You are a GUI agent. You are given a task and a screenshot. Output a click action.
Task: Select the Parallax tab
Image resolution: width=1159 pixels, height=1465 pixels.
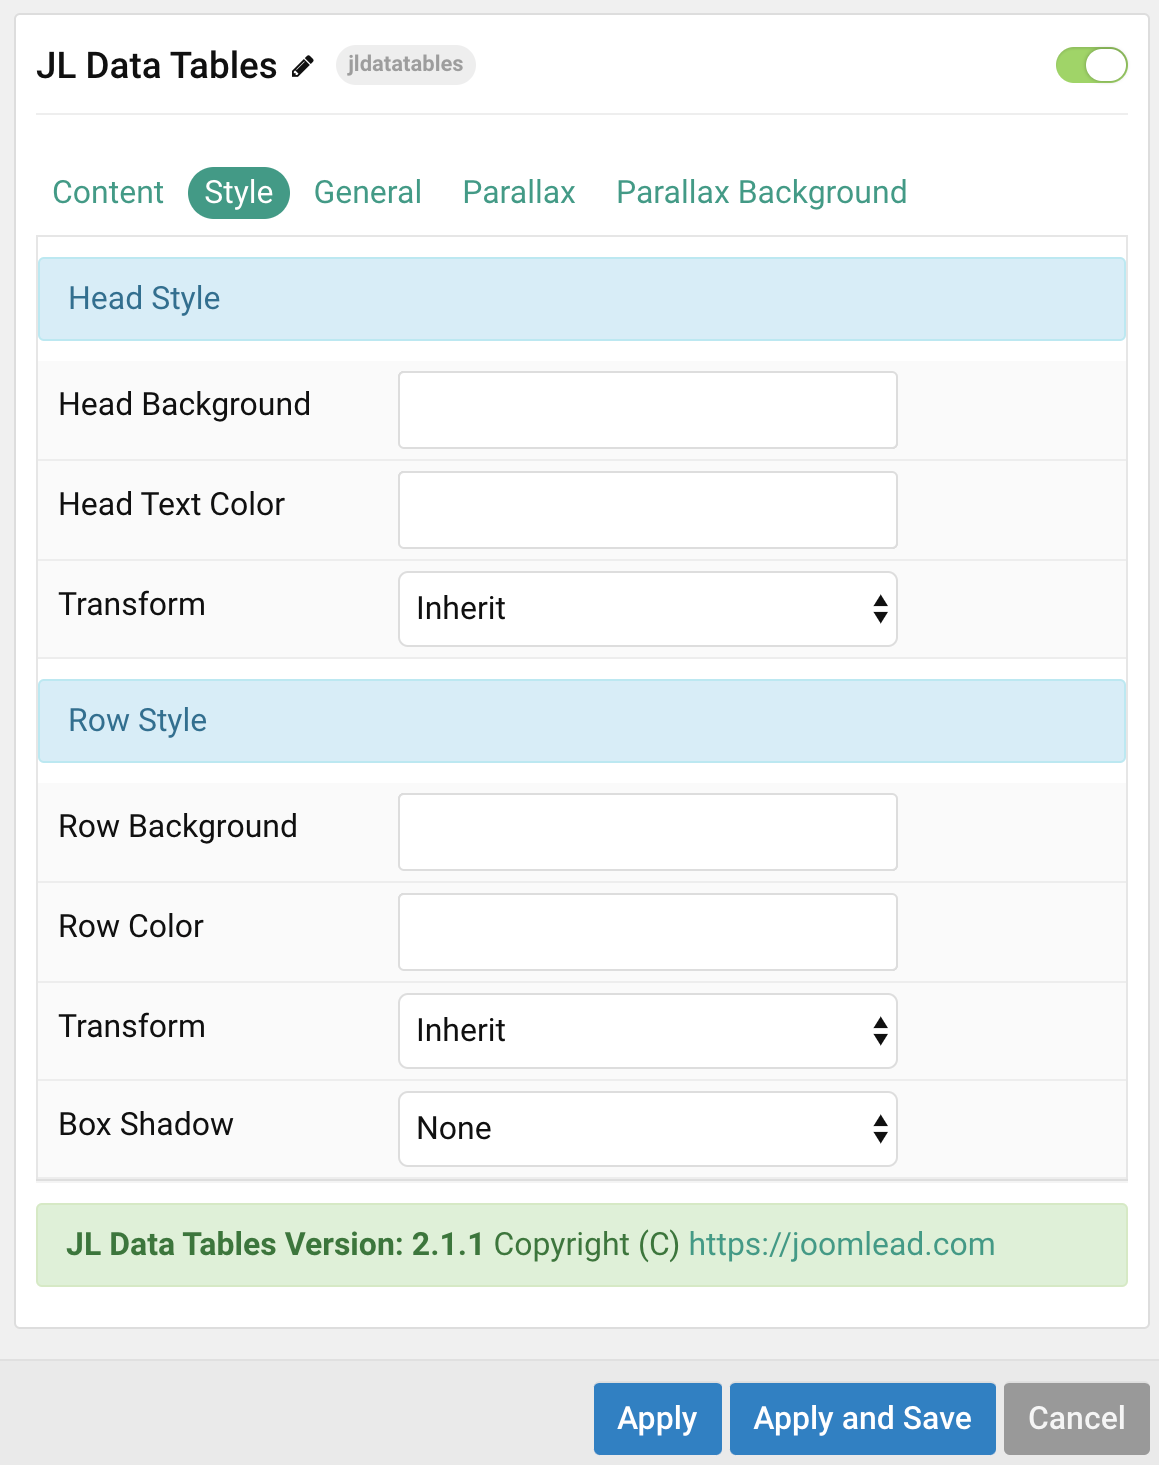[x=518, y=192]
